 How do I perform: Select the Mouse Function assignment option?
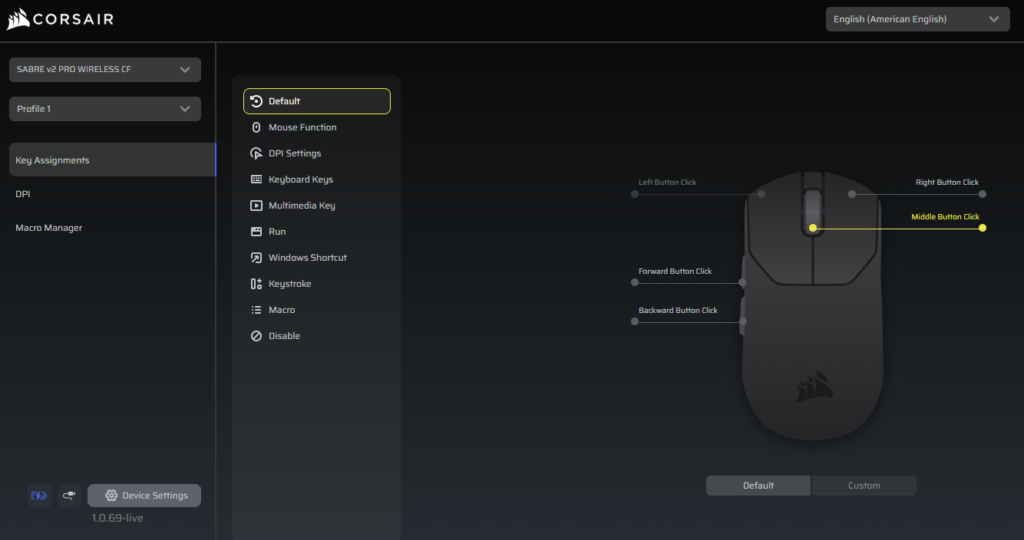pyautogui.click(x=302, y=127)
